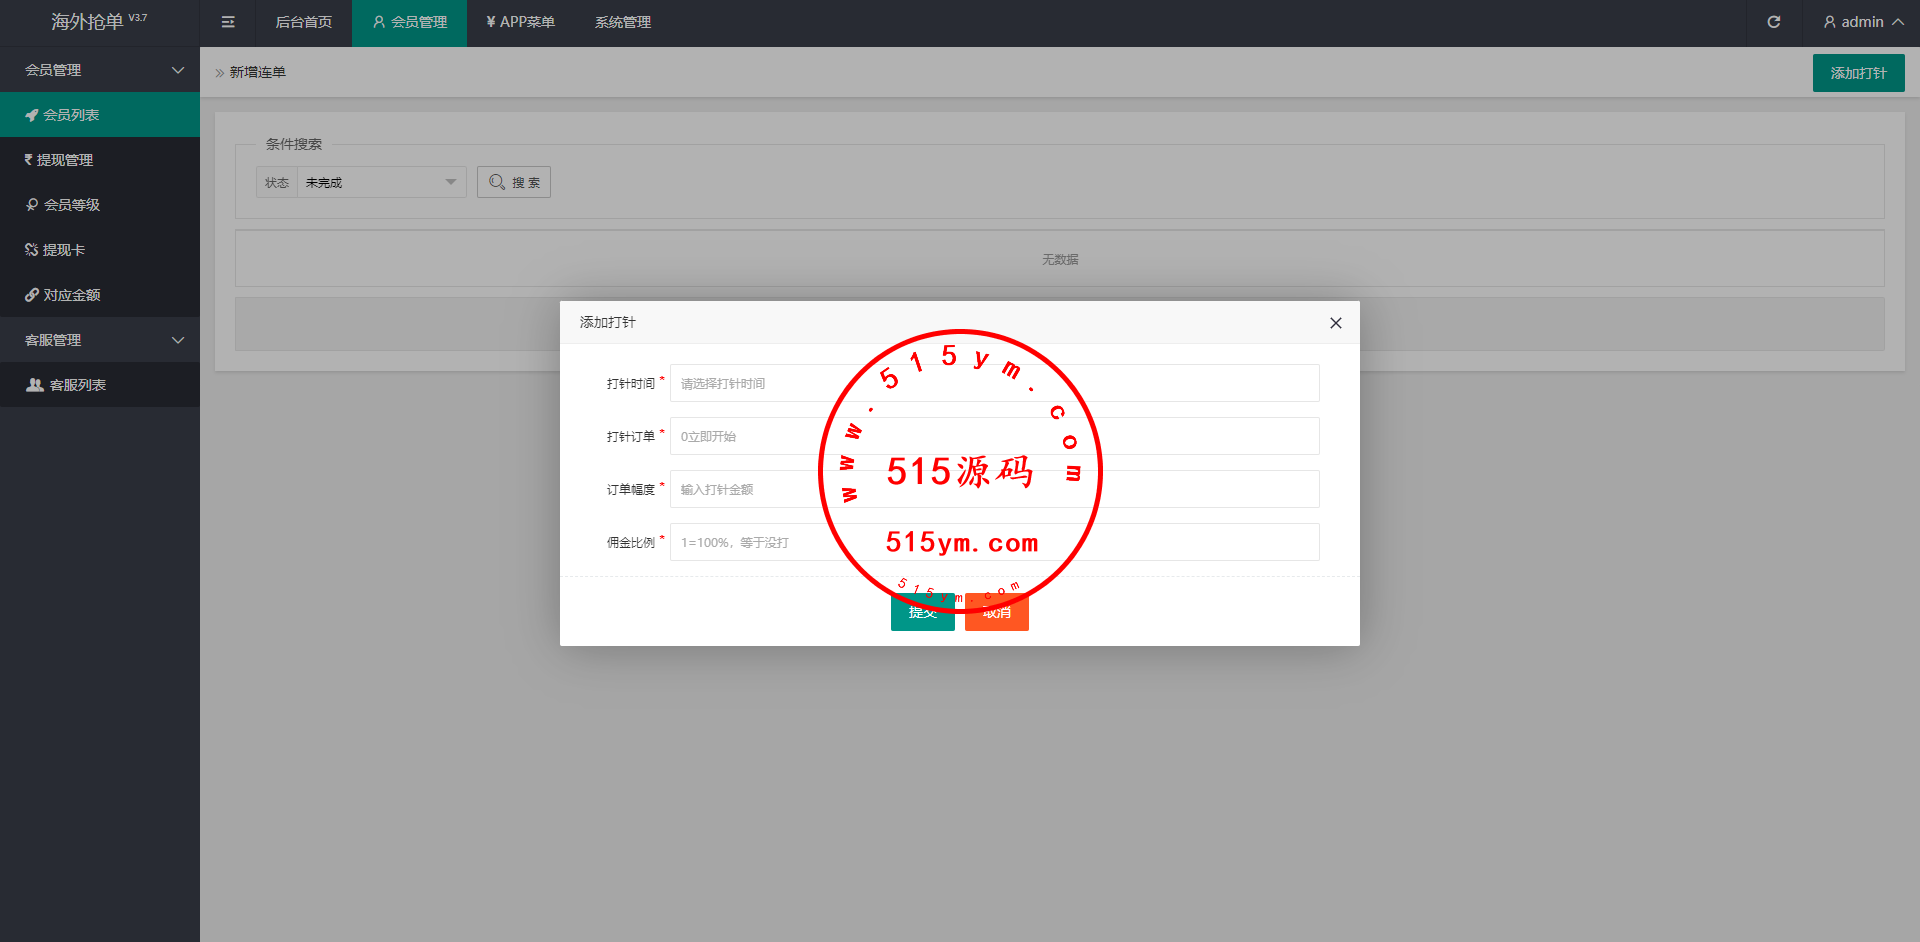1920x942 pixels.
Task: Open the APP菜单 top menu
Action: 520,22
